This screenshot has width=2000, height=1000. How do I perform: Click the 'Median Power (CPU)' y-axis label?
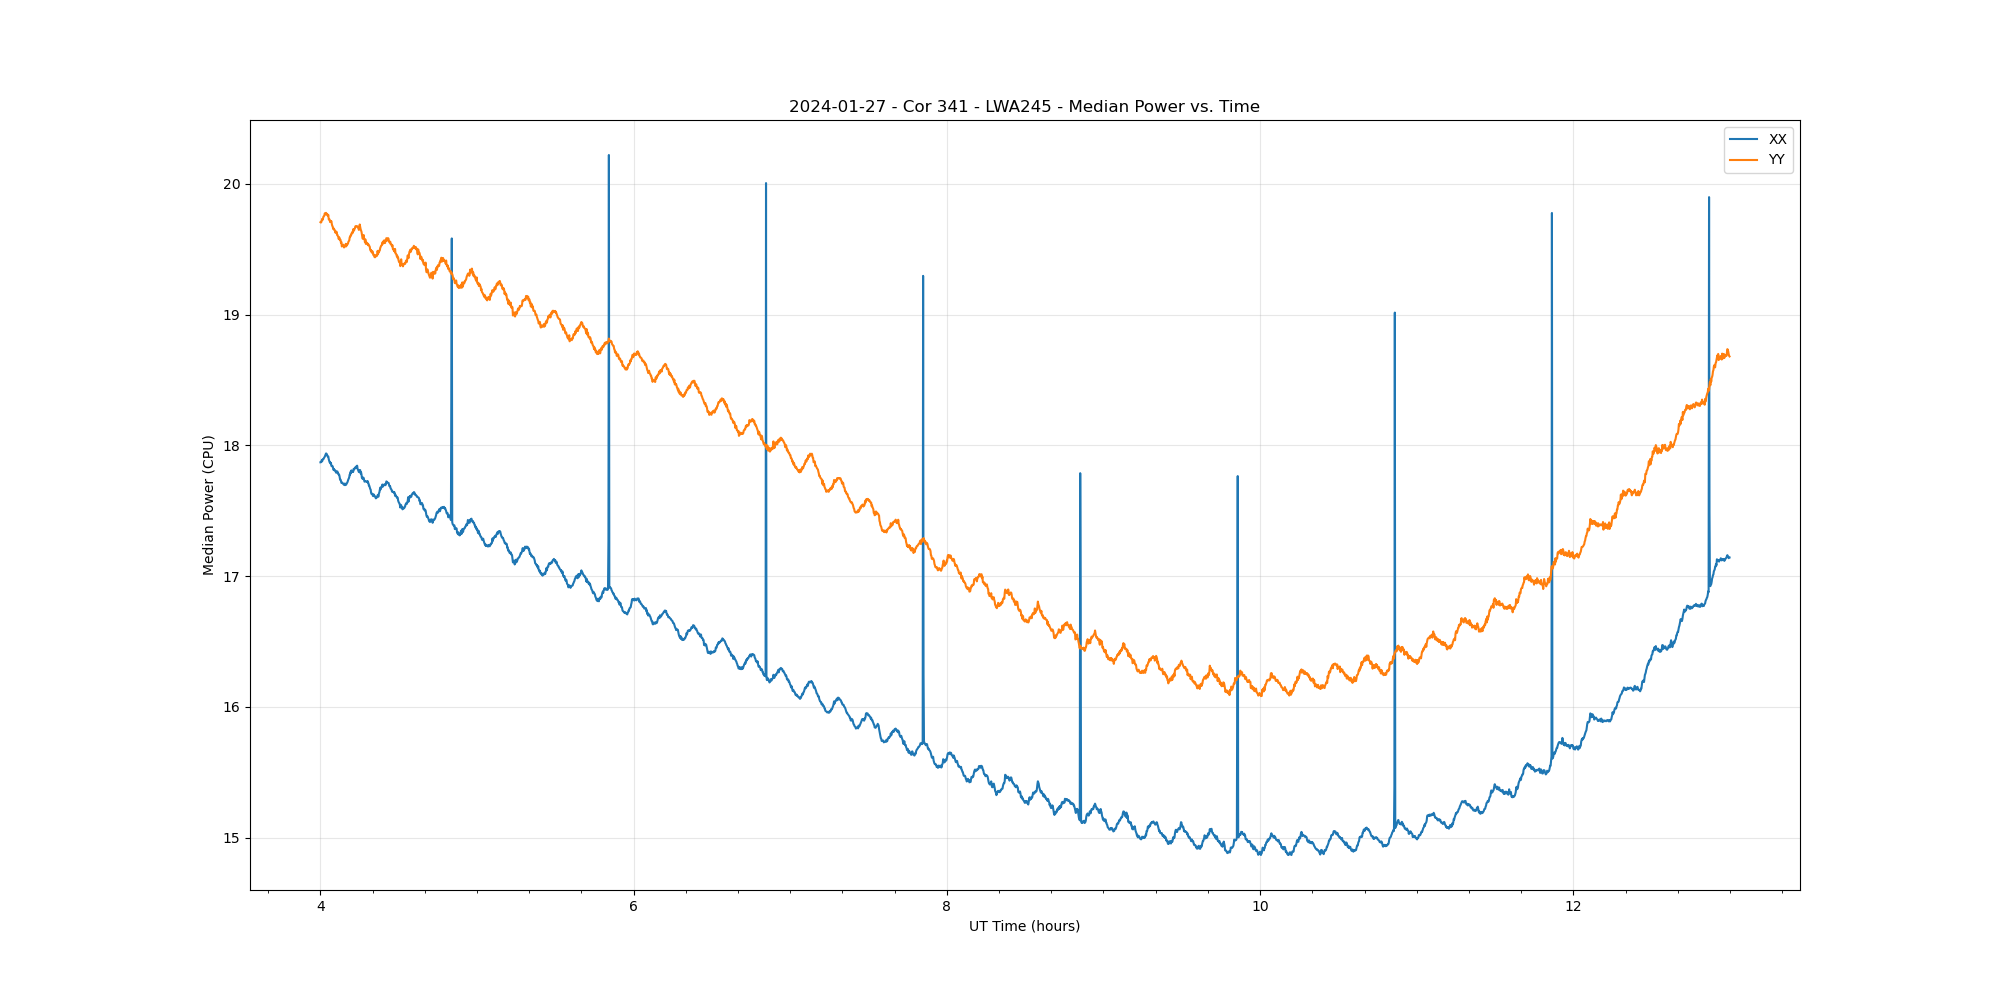pyautogui.click(x=208, y=505)
